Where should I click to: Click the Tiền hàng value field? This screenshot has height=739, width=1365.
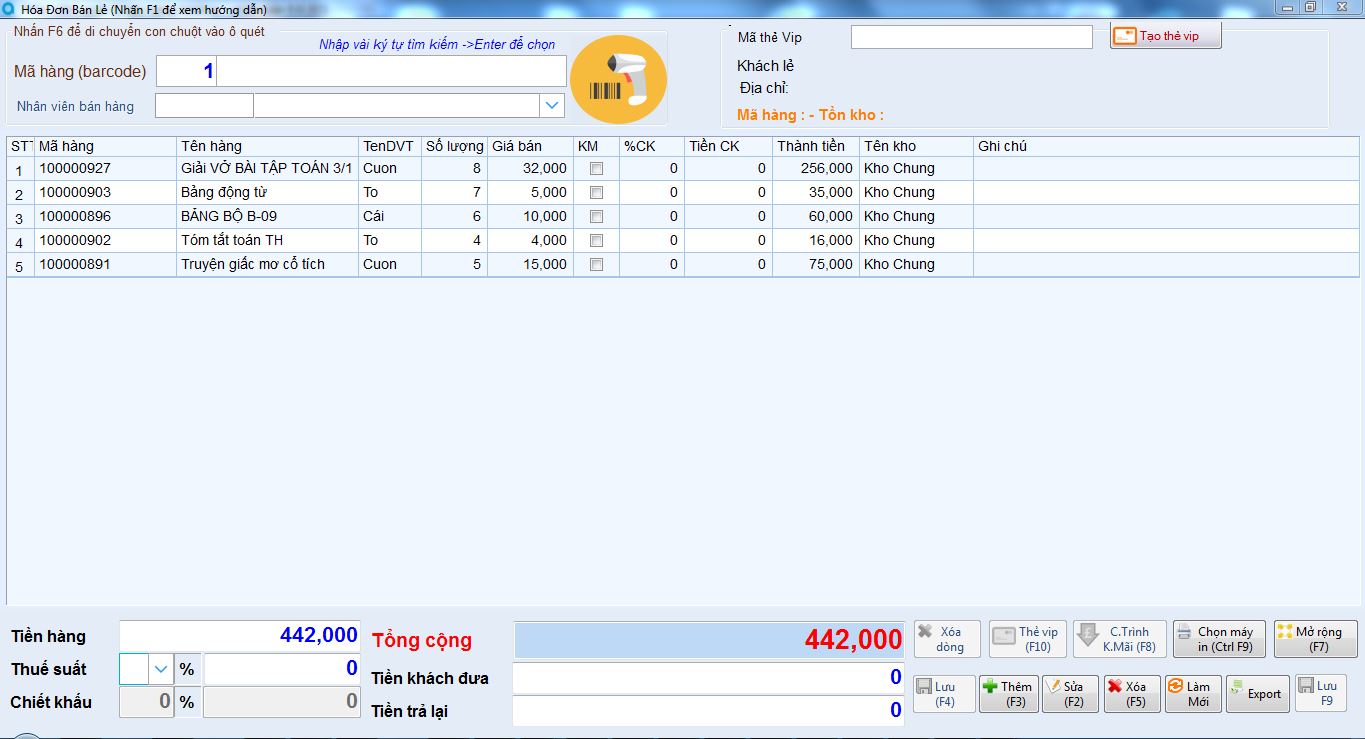(x=240, y=636)
